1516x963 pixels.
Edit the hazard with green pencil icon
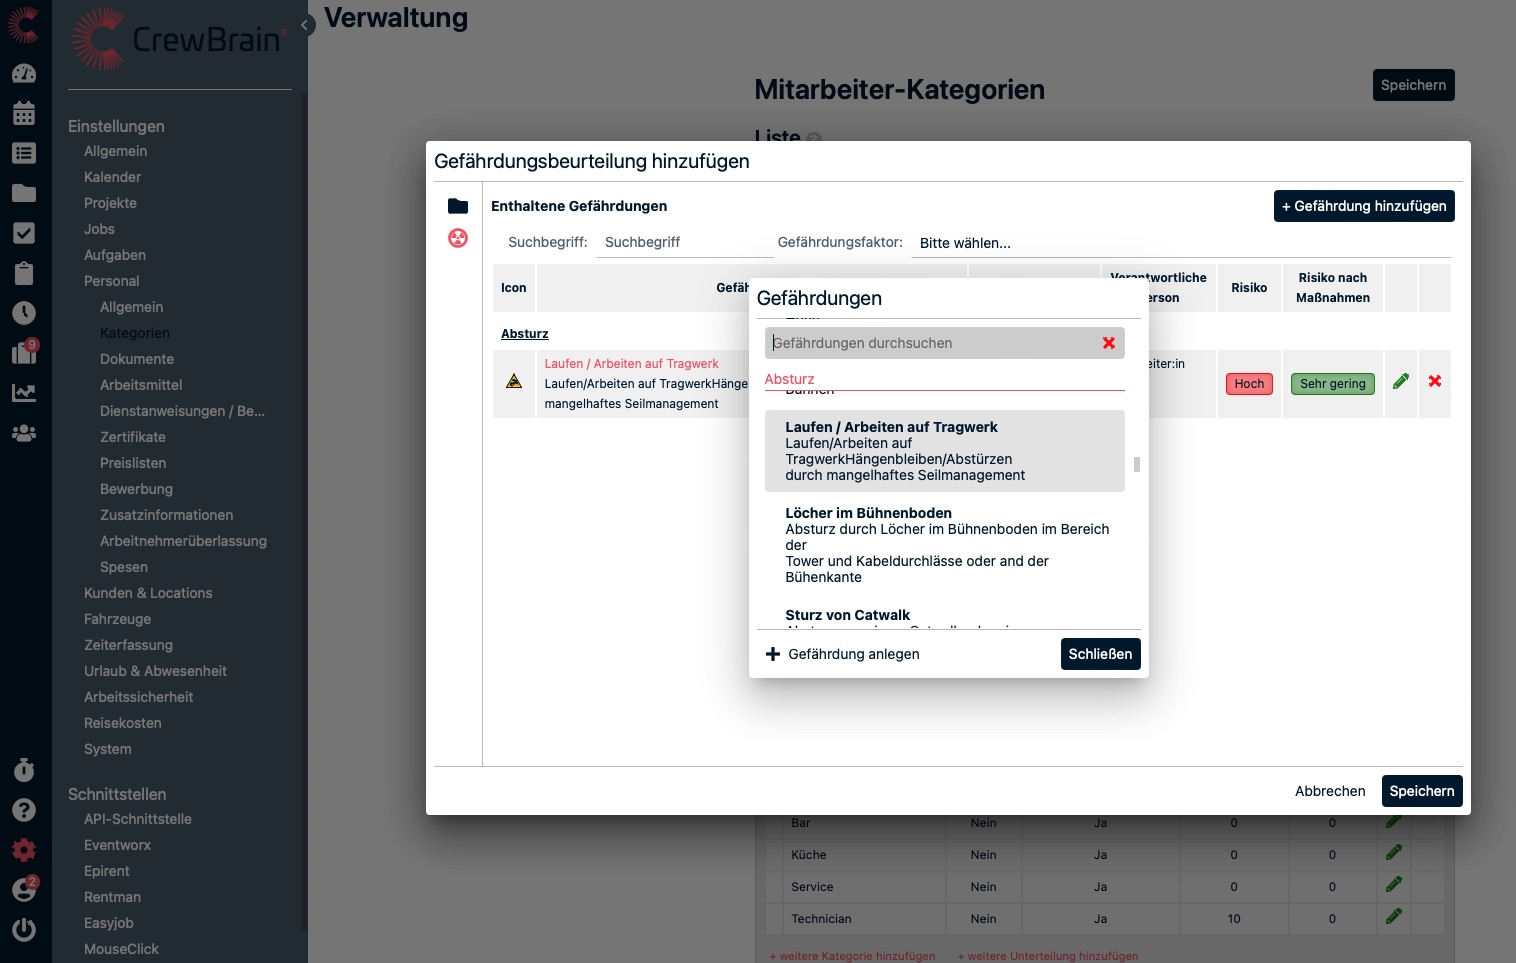(x=1400, y=381)
